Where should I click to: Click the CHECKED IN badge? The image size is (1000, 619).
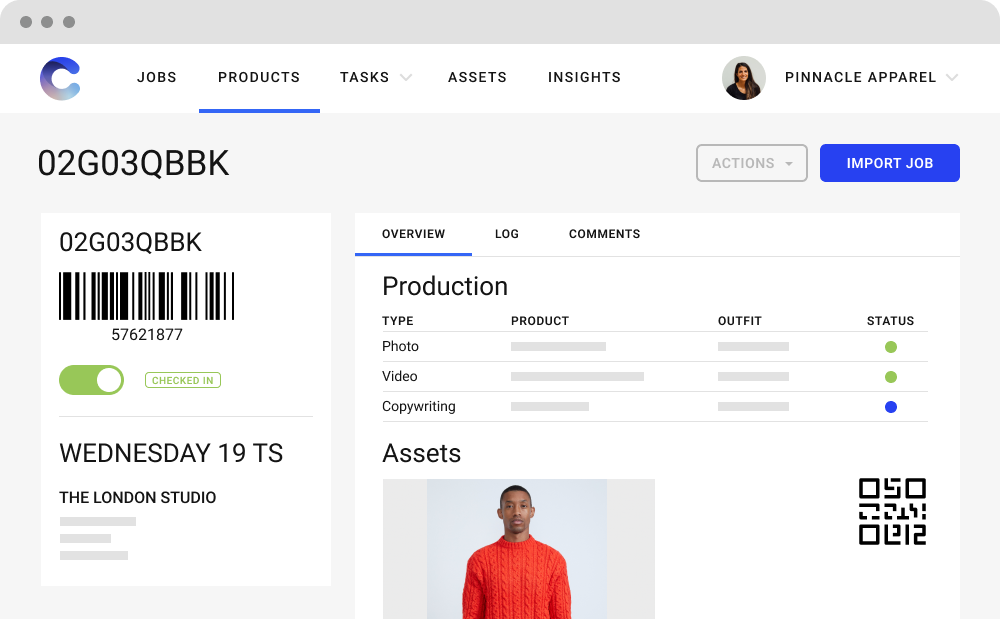point(183,380)
